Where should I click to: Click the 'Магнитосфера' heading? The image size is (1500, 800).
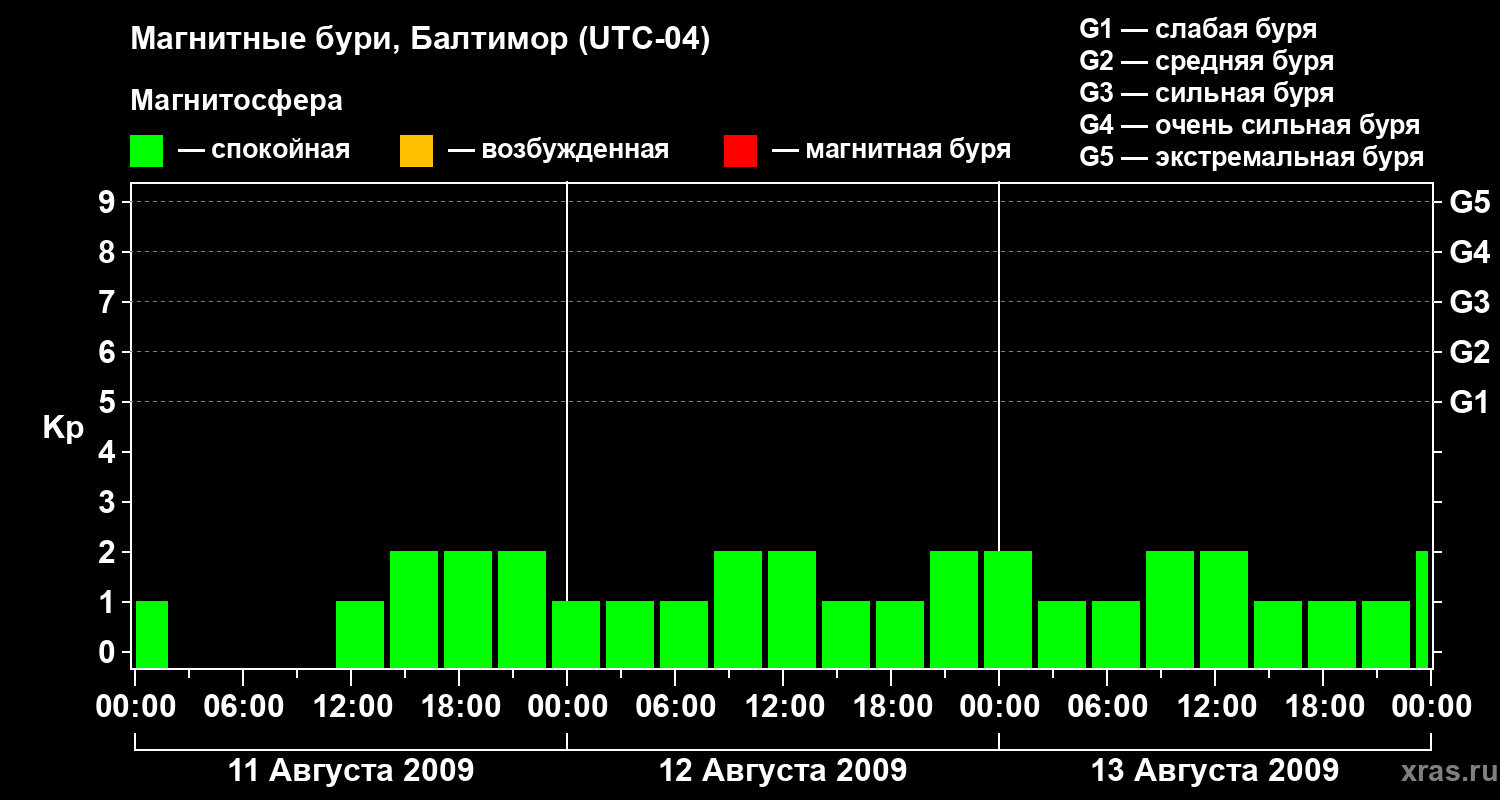236,101
